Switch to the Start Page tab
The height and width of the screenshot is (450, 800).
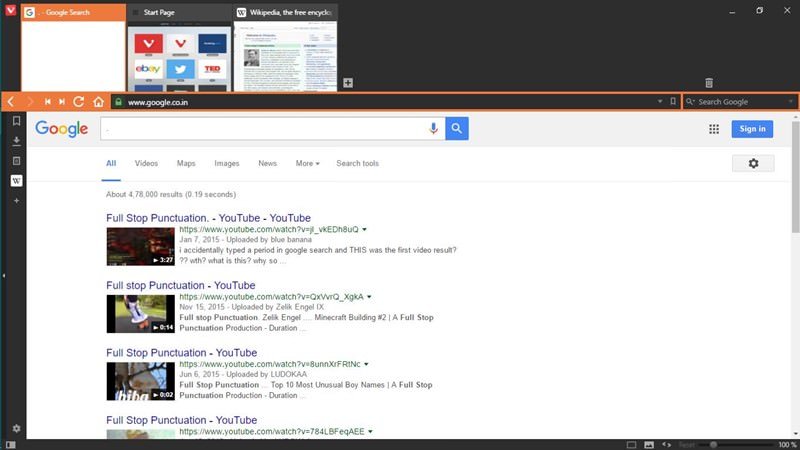[179, 12]
